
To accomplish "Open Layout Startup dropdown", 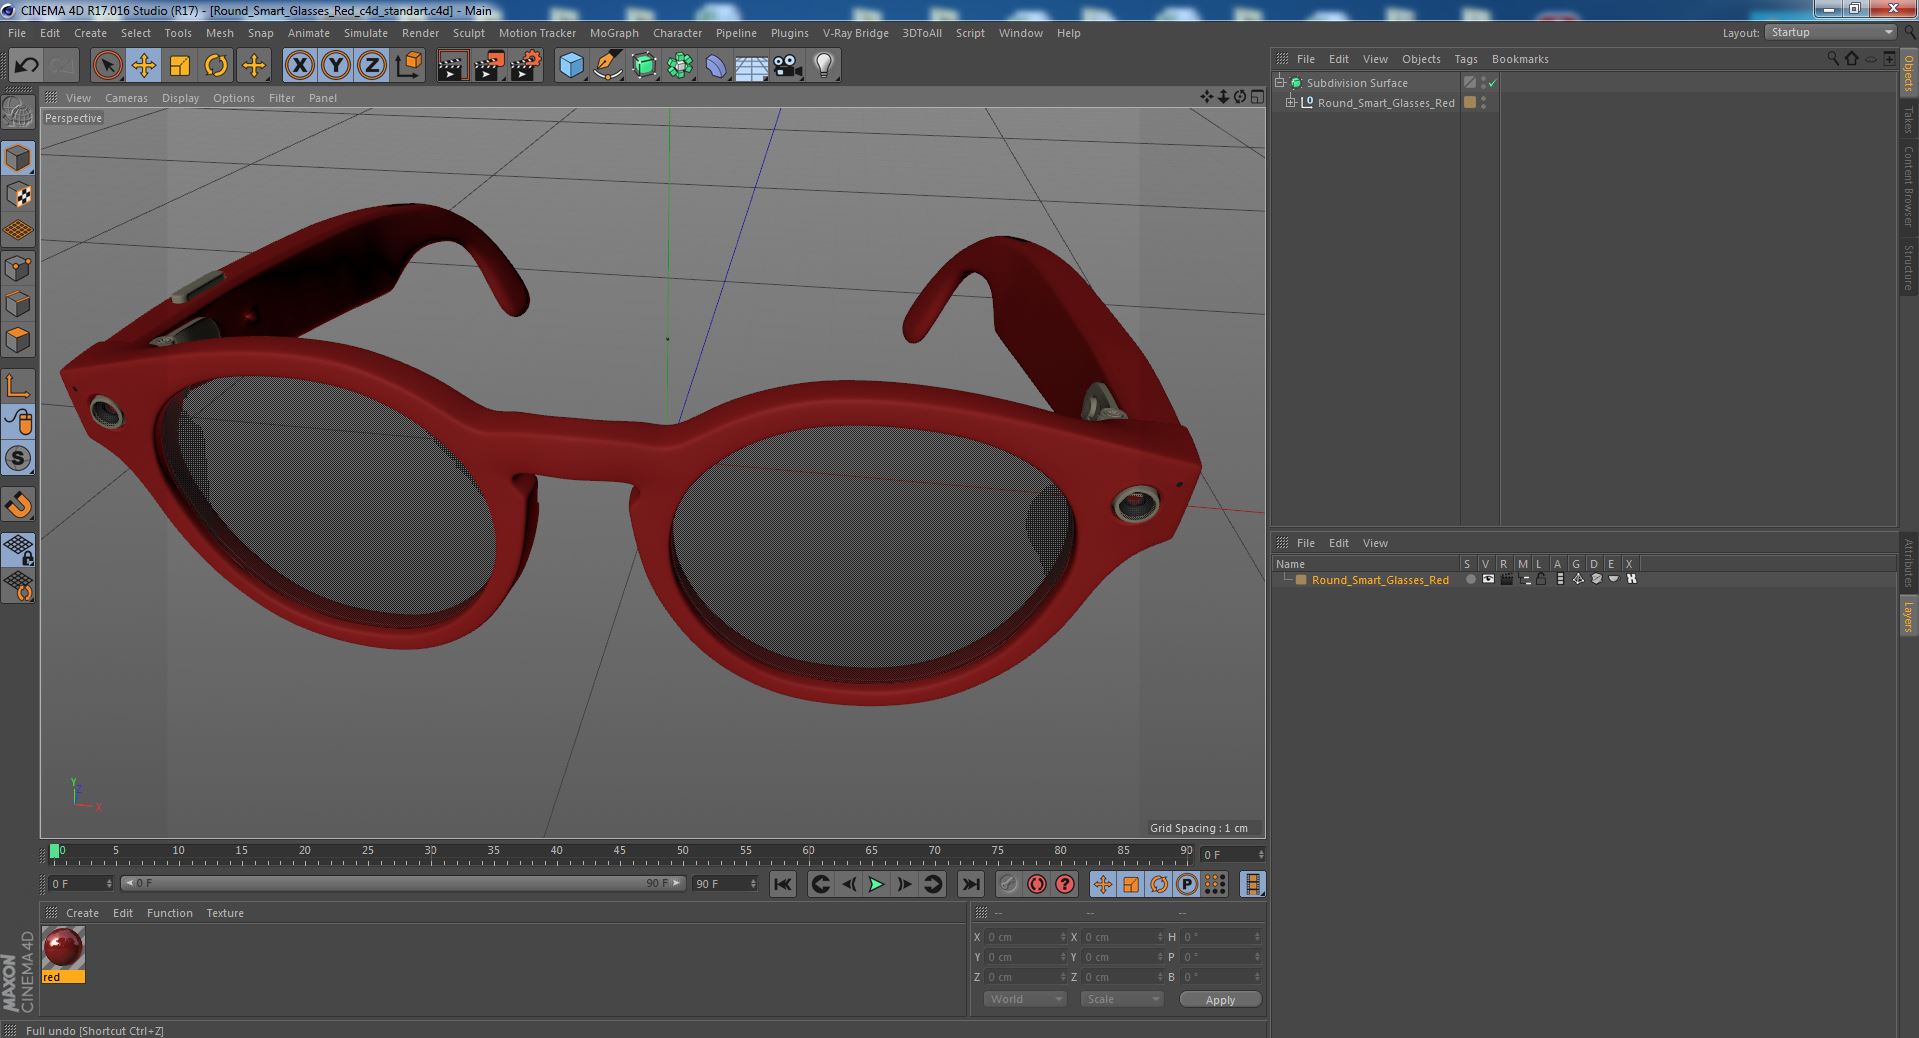I will click(x=1831, y=33).
